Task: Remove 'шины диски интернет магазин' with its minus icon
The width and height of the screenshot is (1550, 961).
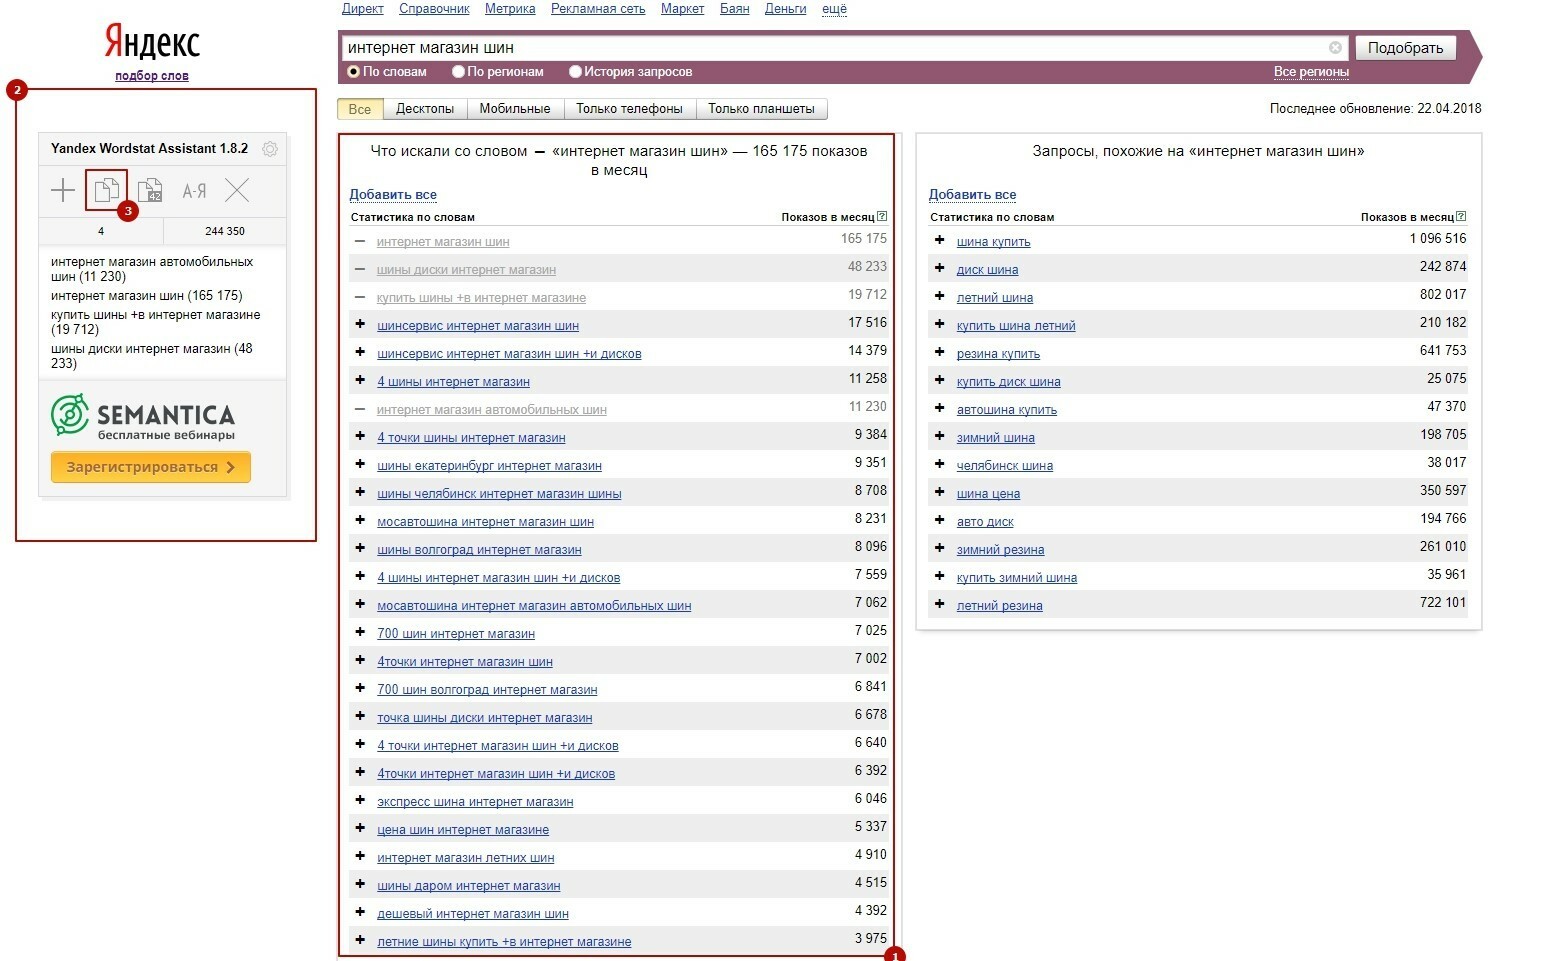Action: 360,269
